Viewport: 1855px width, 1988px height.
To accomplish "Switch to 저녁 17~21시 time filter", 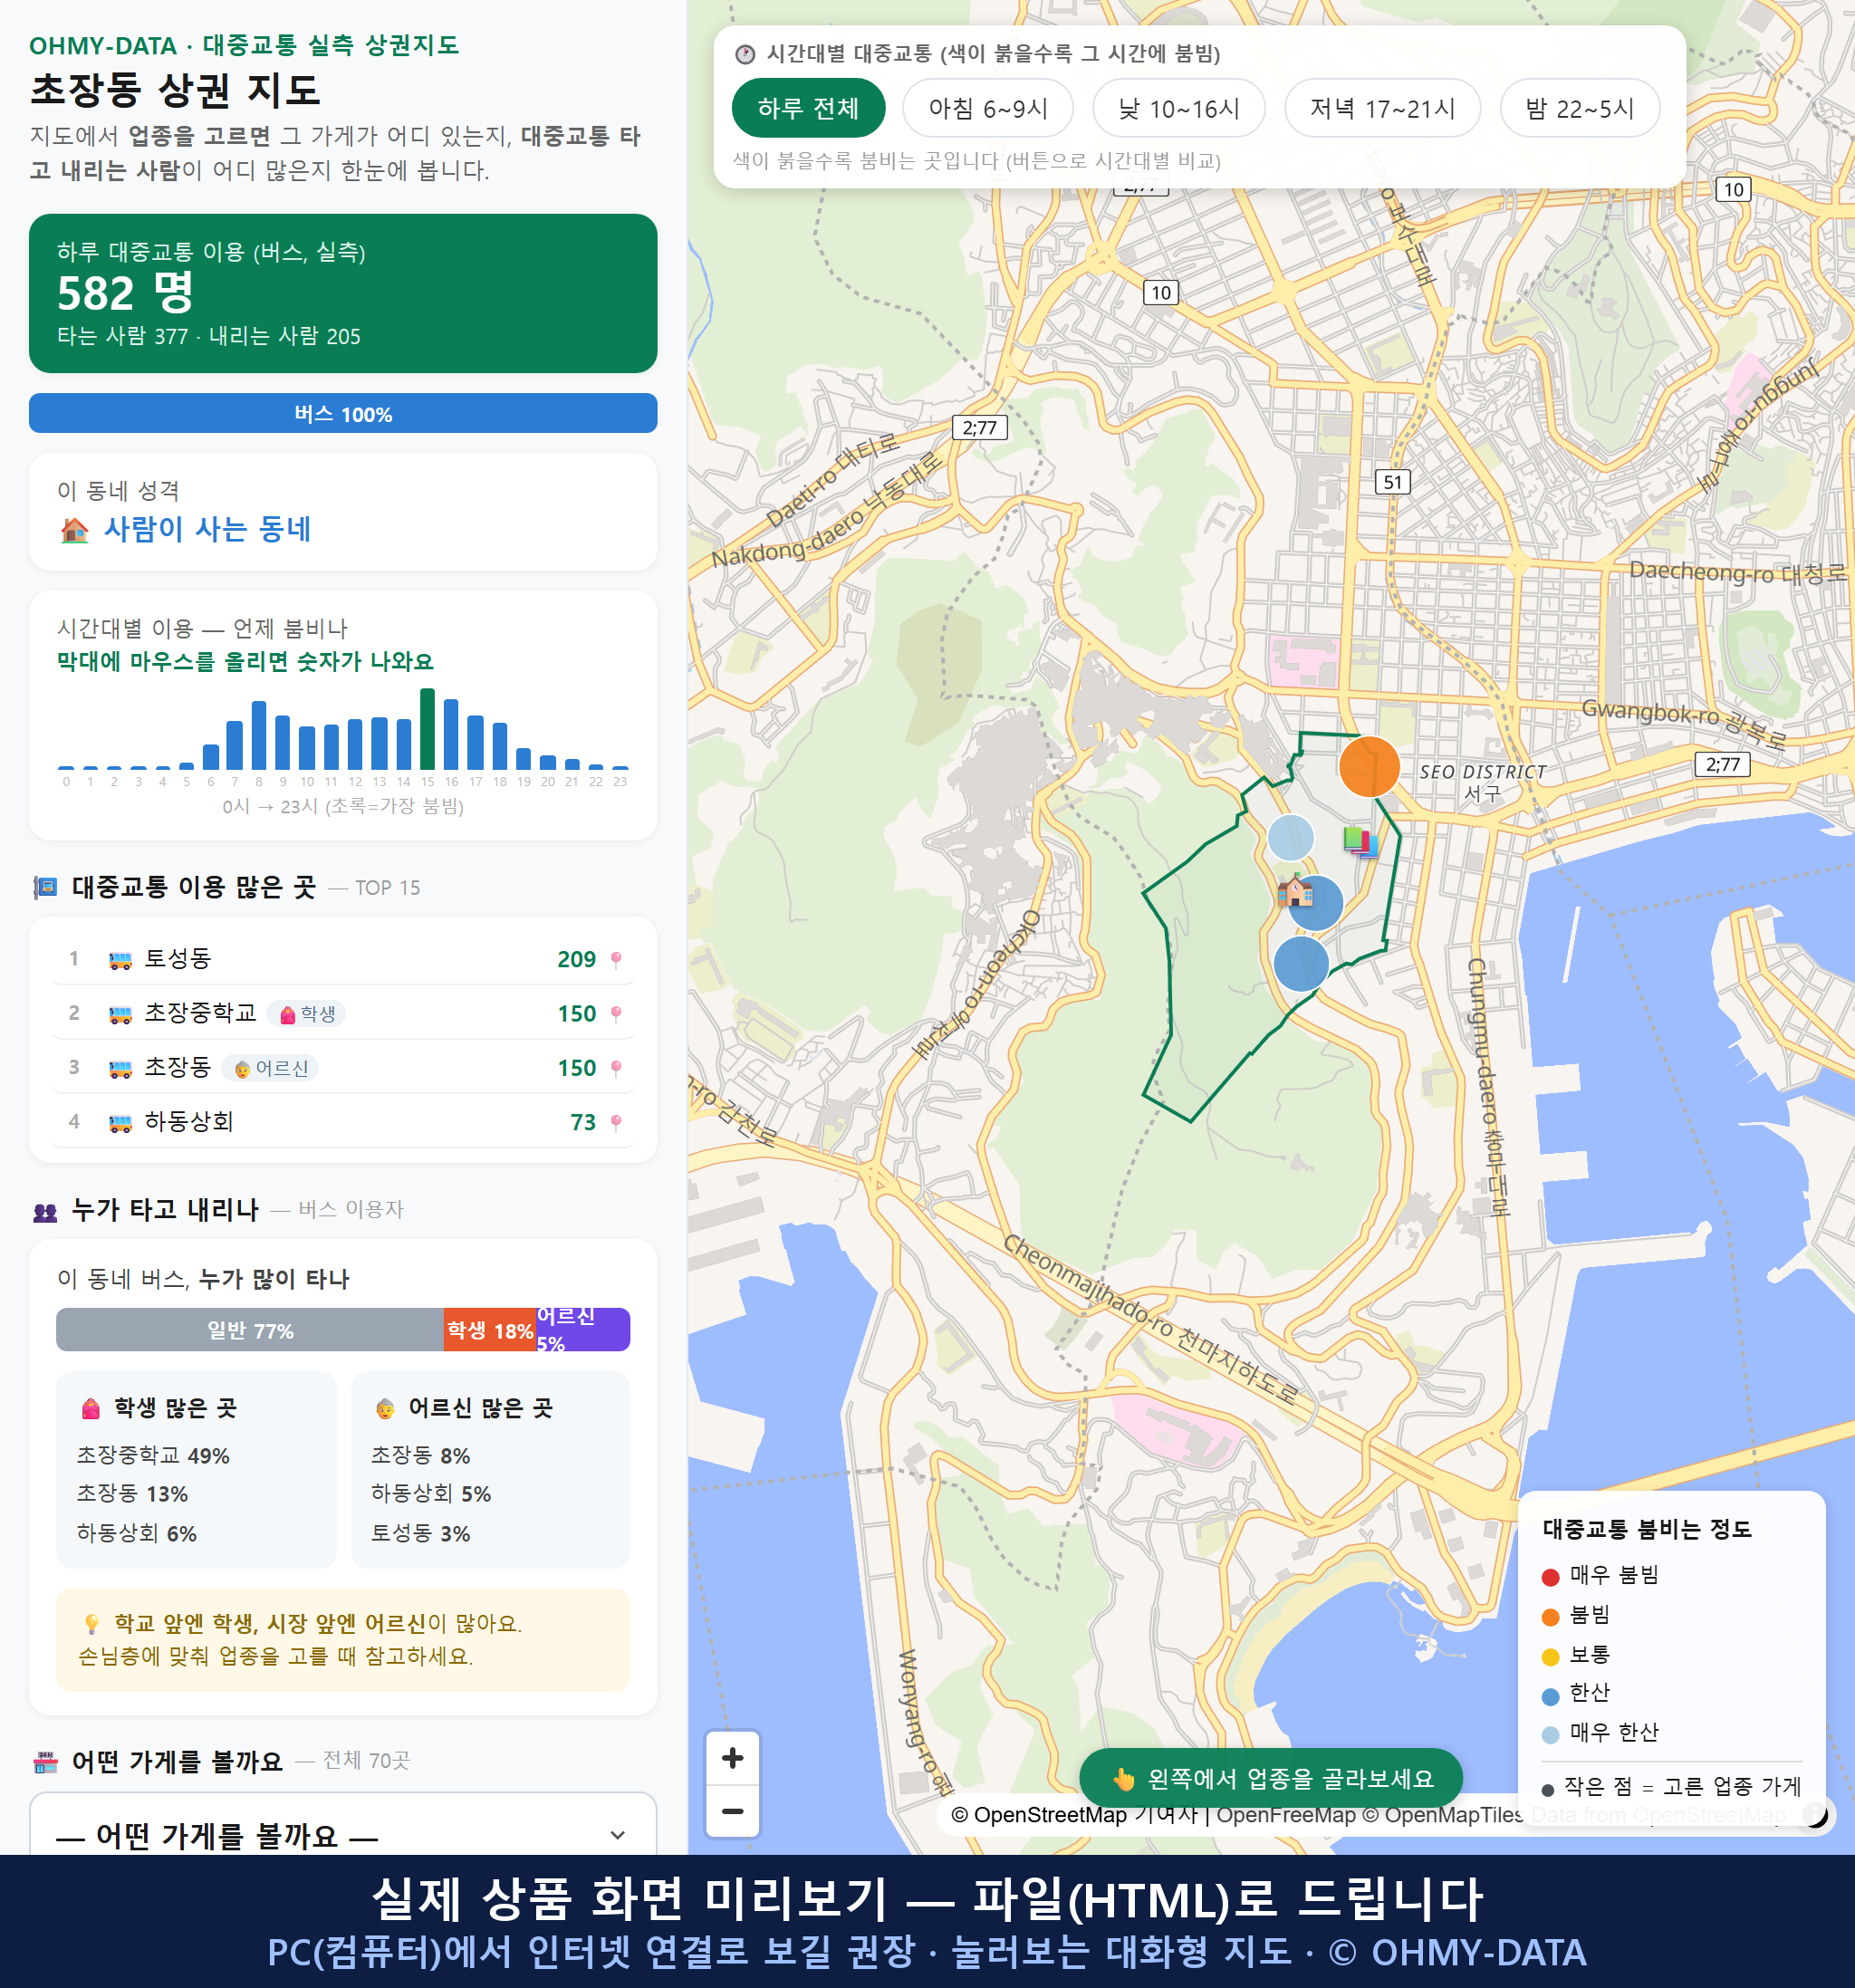I will pyautogui.click(x=1382, y=108).
